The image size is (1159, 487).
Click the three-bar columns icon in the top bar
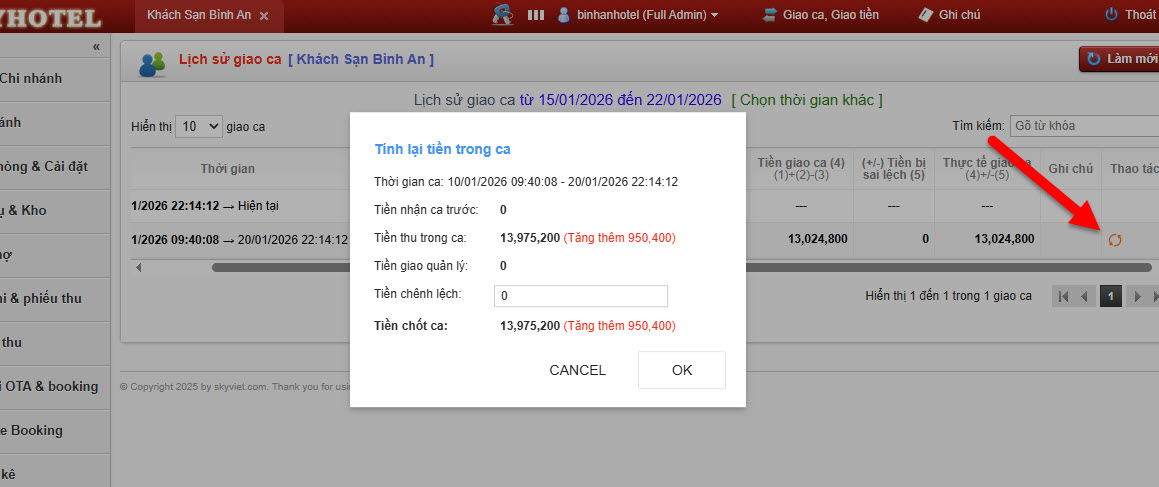click(536, 15)
